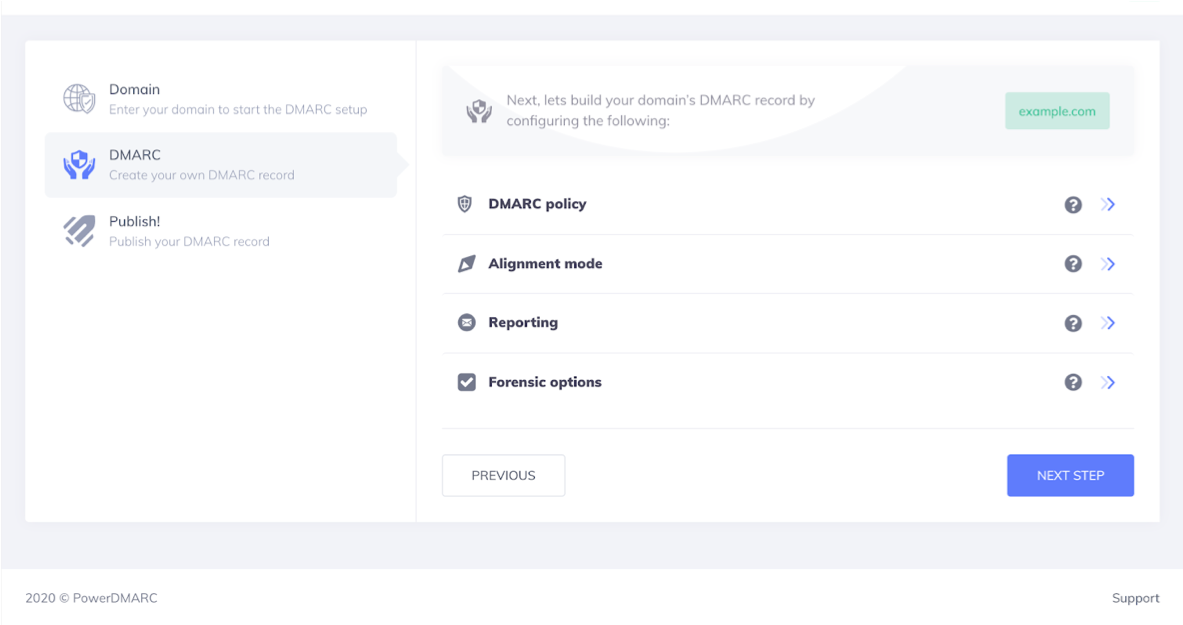Click the envelope icon next to Reporting
This screenshot has width=1183, height=625.
point(467,322)
